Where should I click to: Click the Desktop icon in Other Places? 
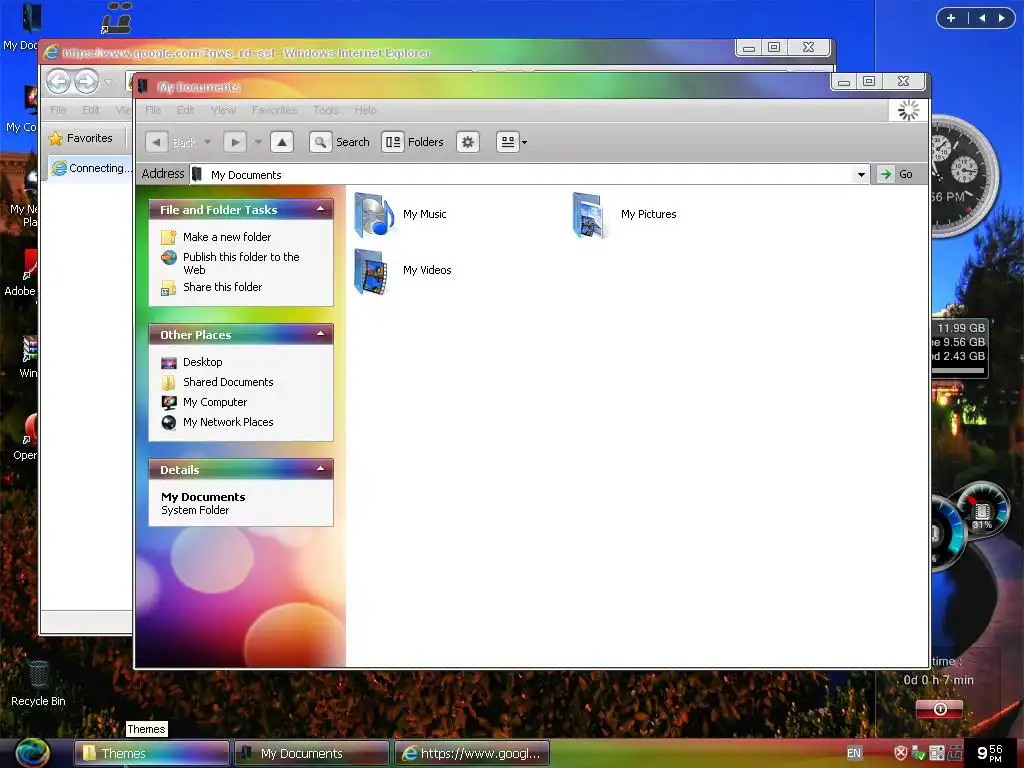pyautogui.click(x=168, y=362)
